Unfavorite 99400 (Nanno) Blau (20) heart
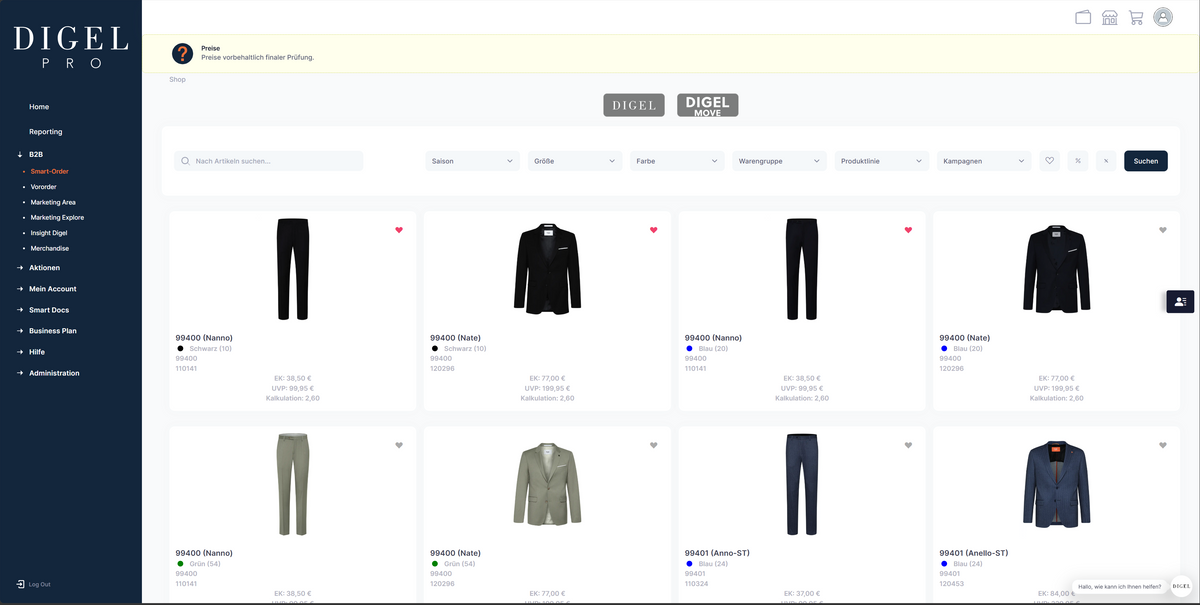Viewport: 1200px width, 605px height. [x=908, y=230]
